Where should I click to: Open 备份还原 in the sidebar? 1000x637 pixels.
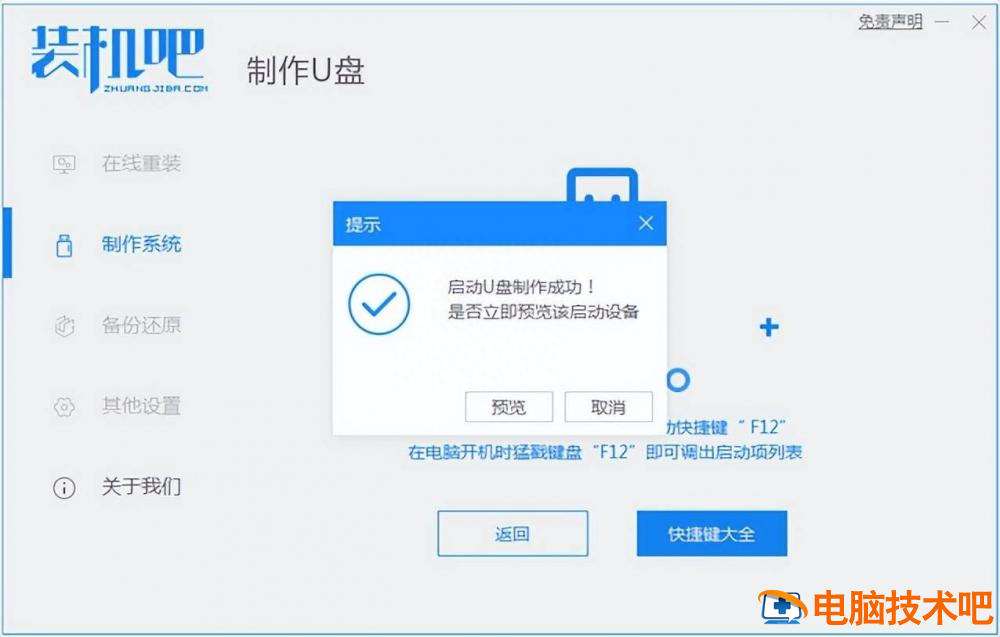coord(142,325)
